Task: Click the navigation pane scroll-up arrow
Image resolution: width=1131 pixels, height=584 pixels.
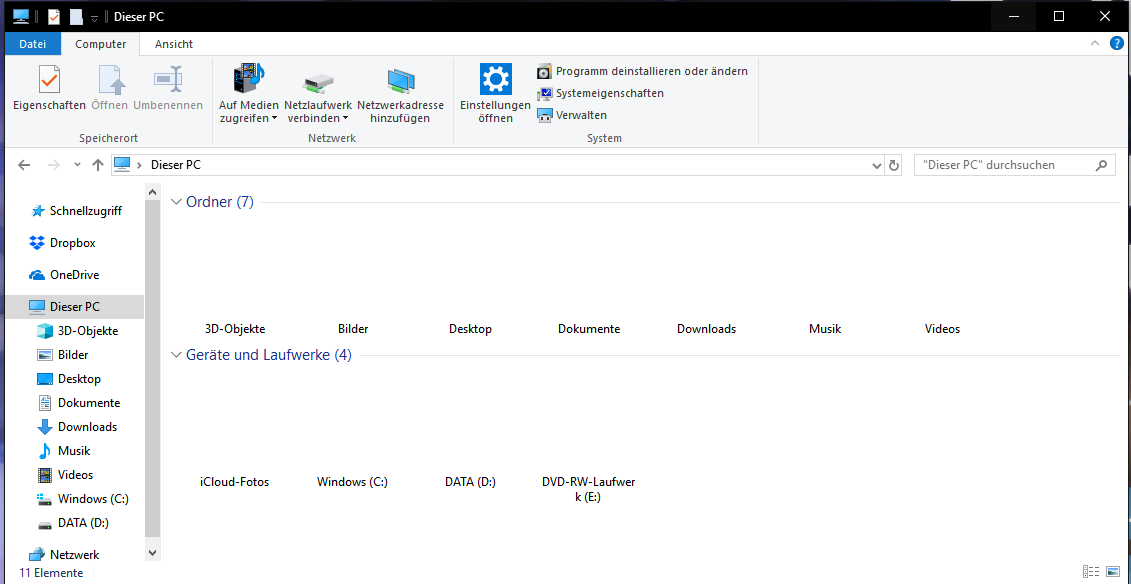Action: click(x=152, y=193)
